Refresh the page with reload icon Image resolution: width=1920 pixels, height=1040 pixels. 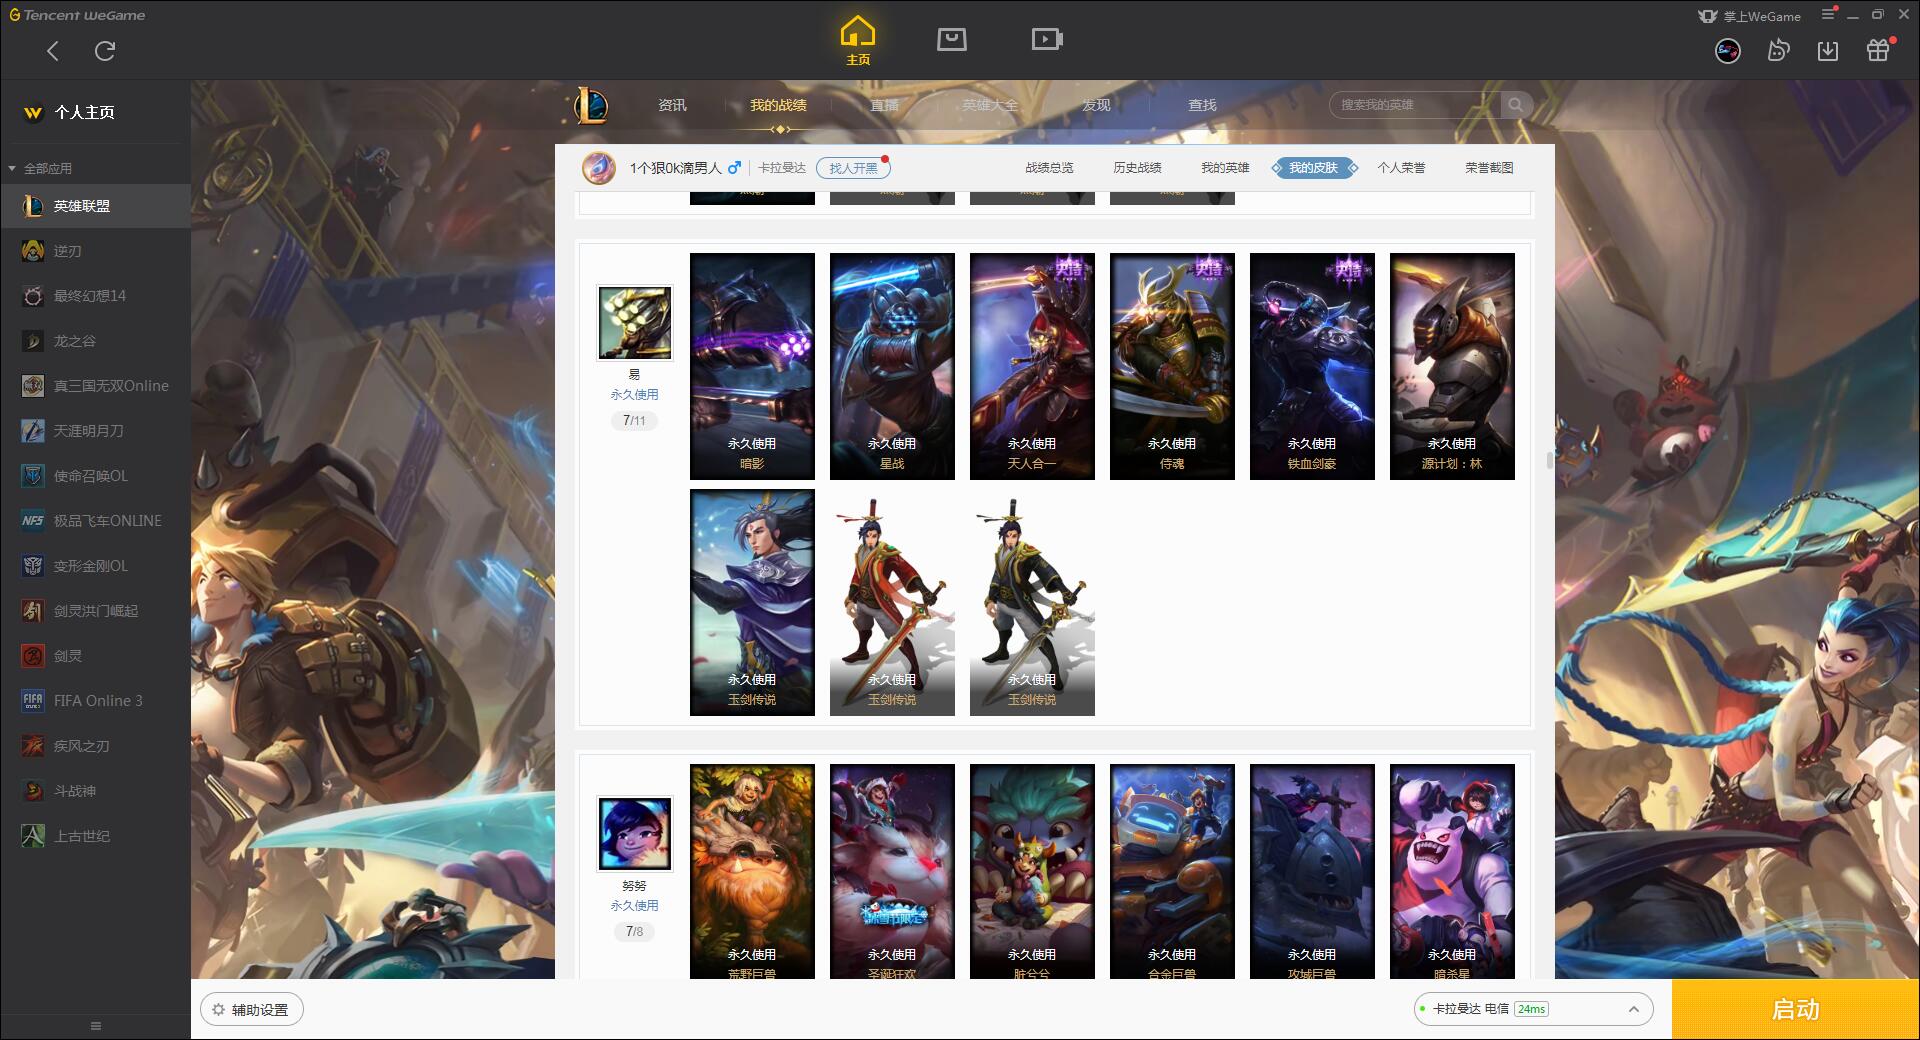point(105,51)
